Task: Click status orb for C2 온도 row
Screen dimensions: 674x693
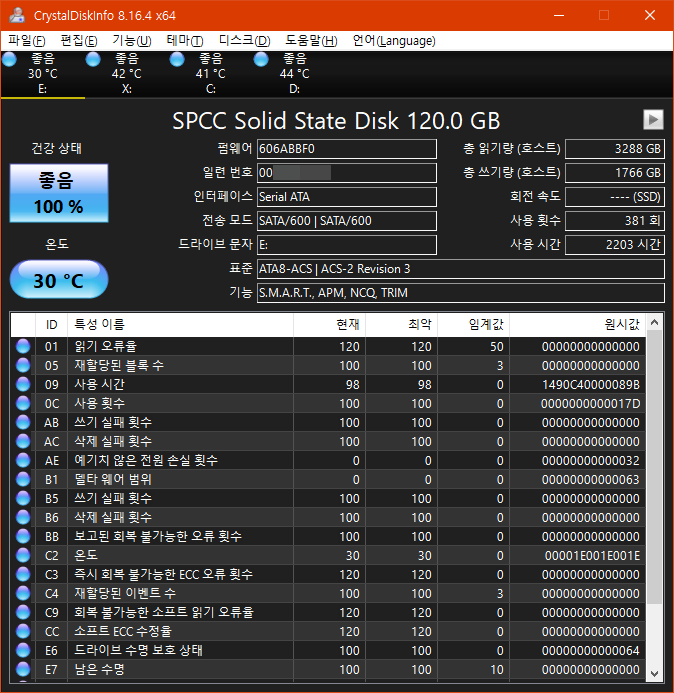Action: click(x=23, y=555)
